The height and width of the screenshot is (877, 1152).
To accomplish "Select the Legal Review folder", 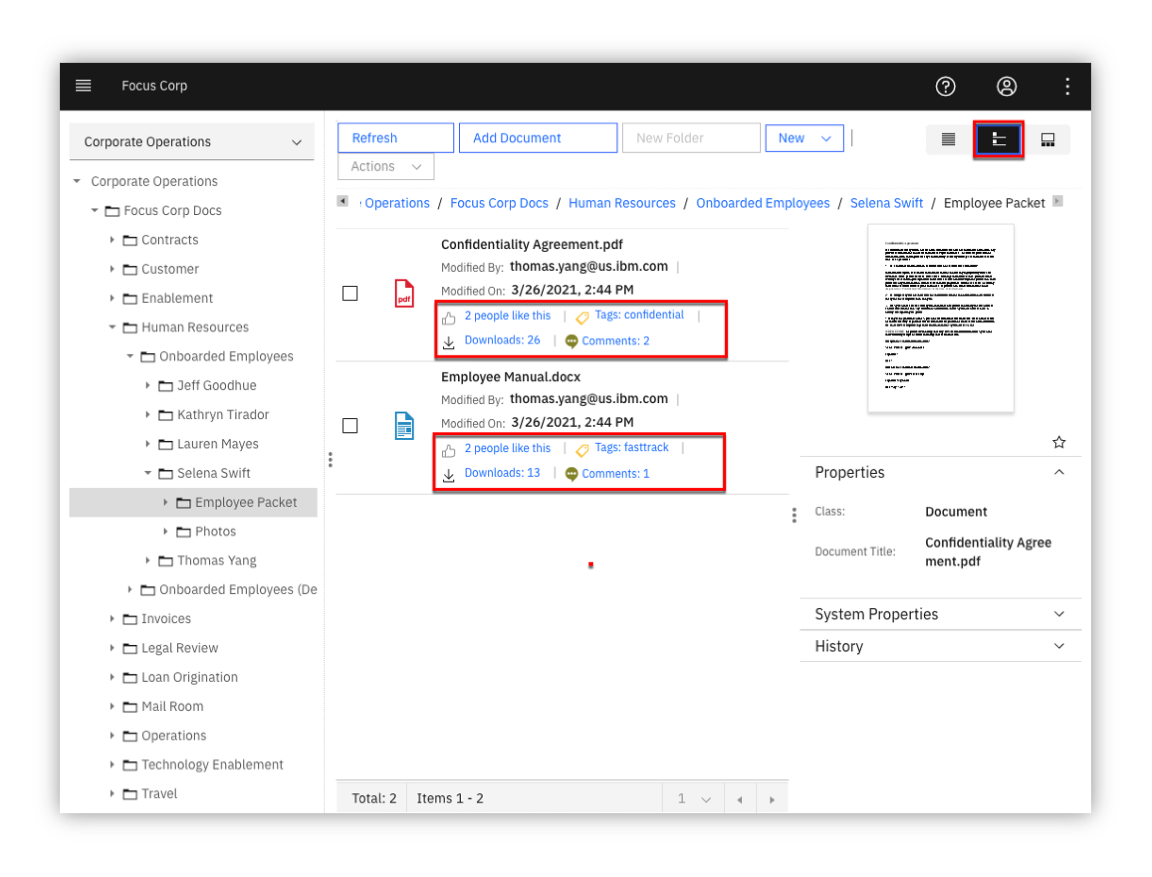I will (x=179, y=648).
